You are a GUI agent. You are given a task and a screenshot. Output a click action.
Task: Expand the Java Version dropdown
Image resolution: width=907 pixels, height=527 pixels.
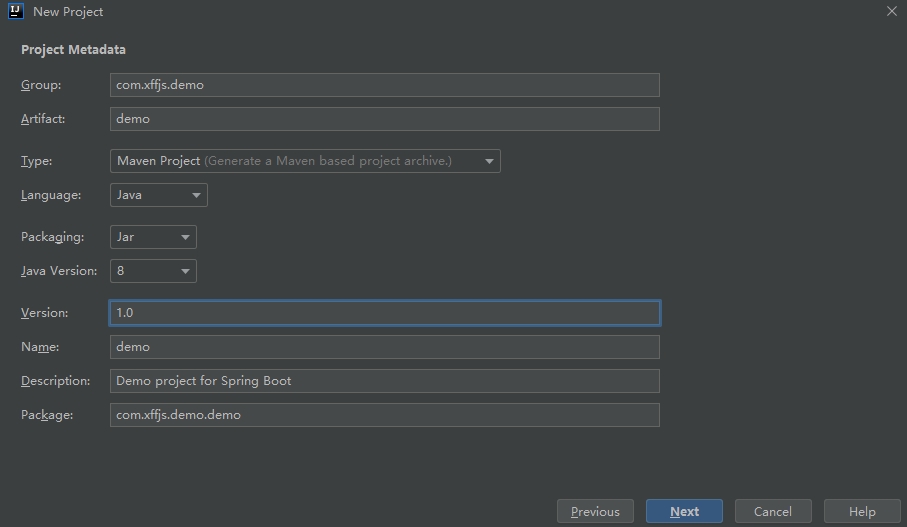(153, 271)
